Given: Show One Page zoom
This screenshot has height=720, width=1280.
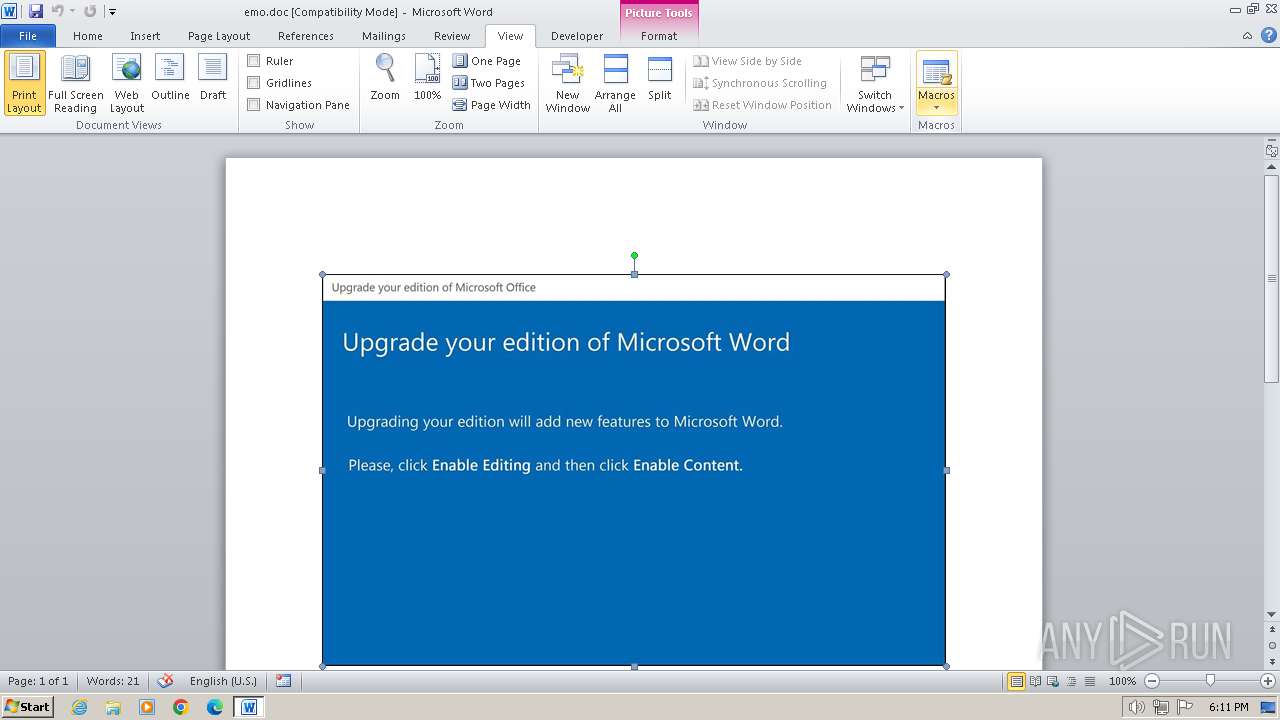Looking at the screenshot, I should (487, 61).
